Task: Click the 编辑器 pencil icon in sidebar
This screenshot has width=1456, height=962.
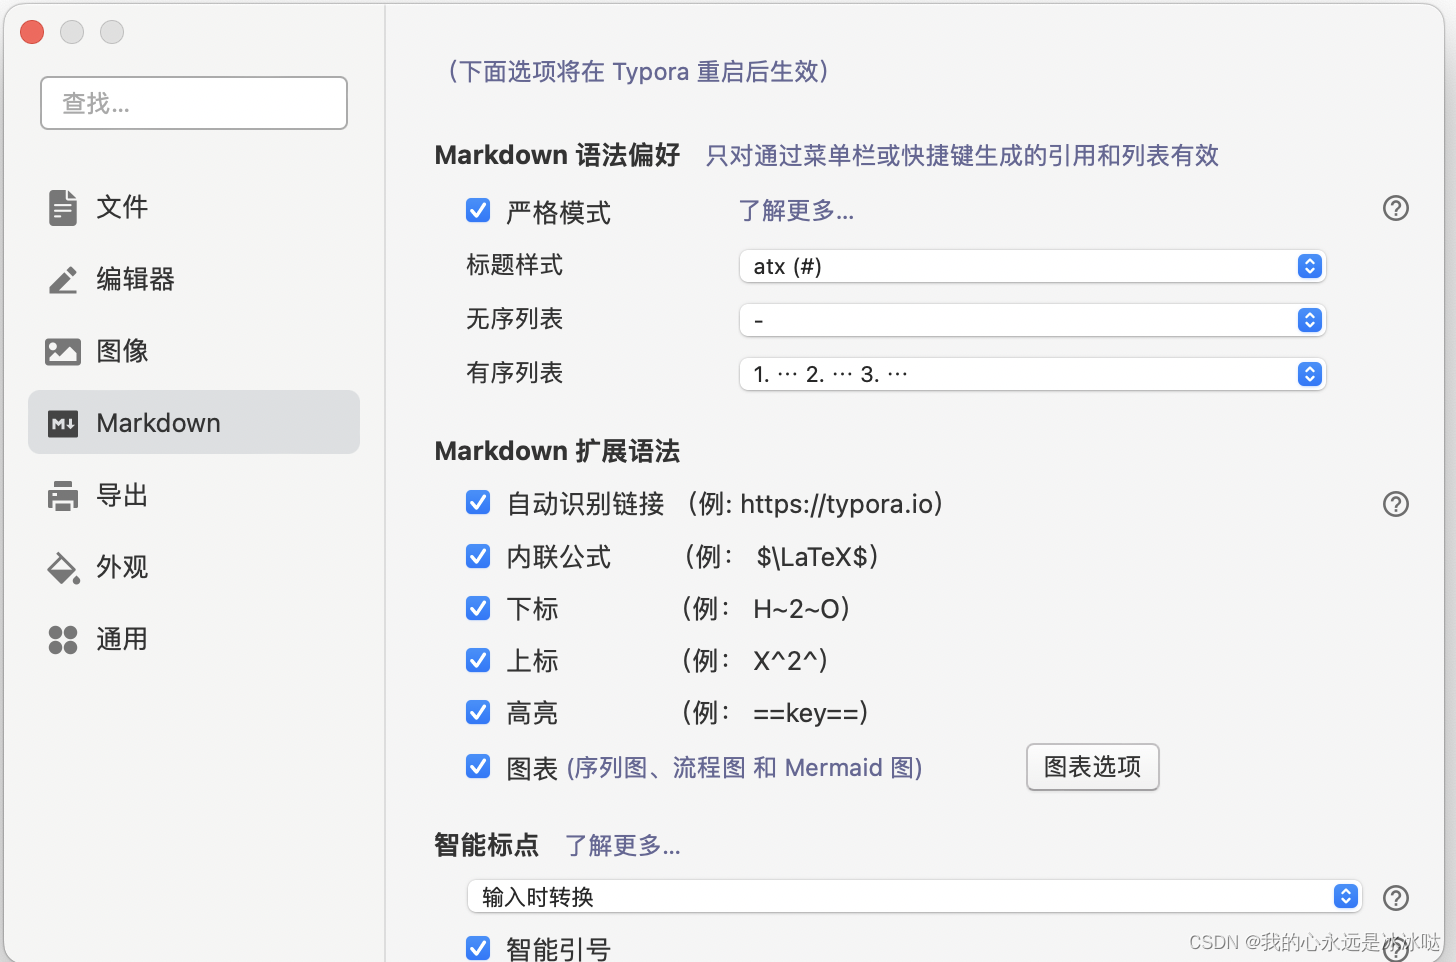Action: tap(63, 280)
